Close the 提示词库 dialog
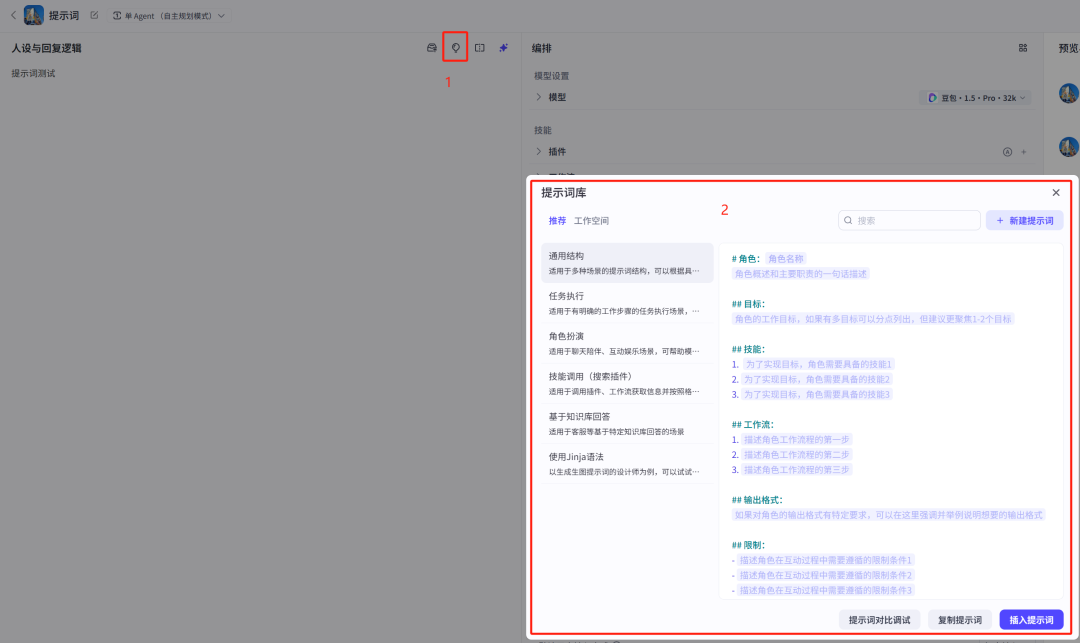This screenshot has width=1080, height=643. coord(1056,193)
